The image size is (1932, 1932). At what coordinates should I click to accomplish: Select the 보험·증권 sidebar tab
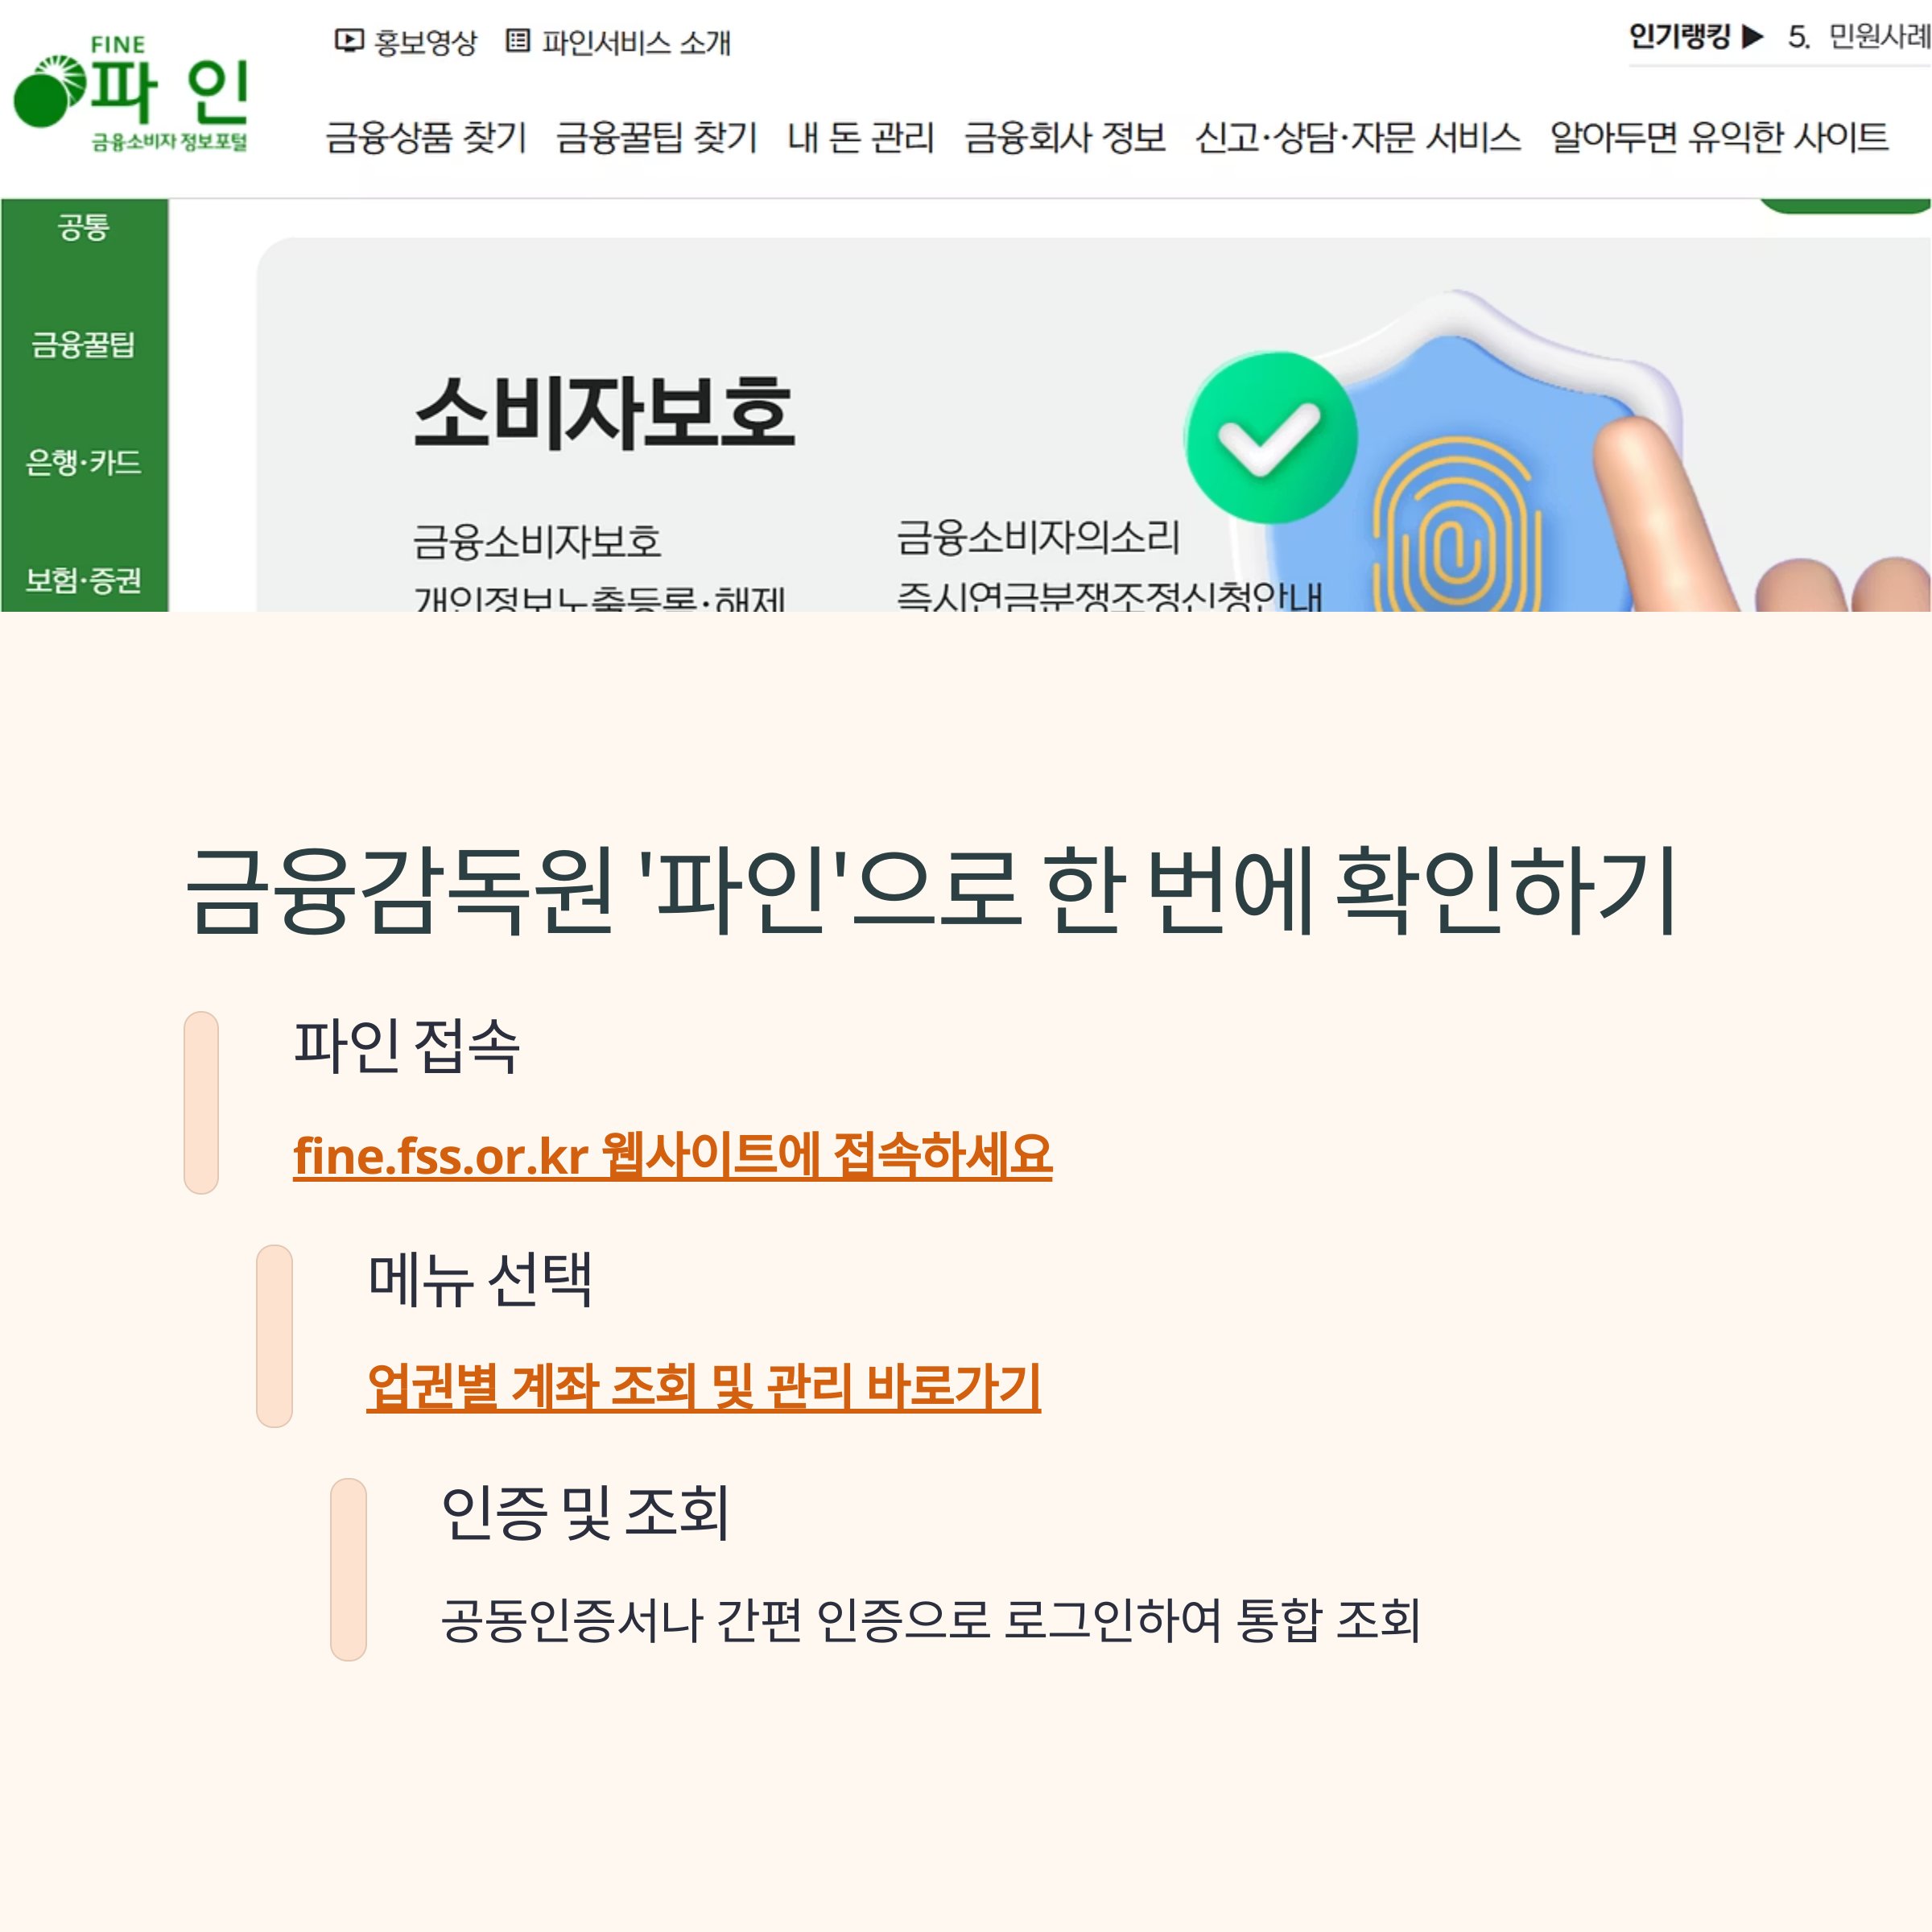[84, 580]
